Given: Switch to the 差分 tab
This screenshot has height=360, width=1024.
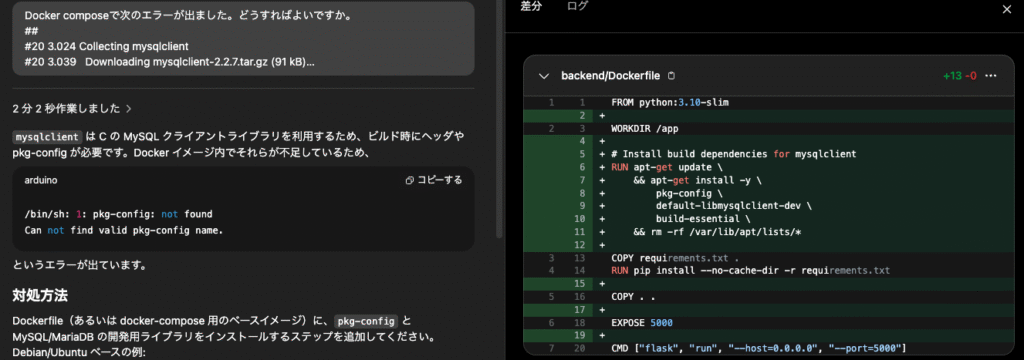Looking at the screenshot, I should pos(531,7).
